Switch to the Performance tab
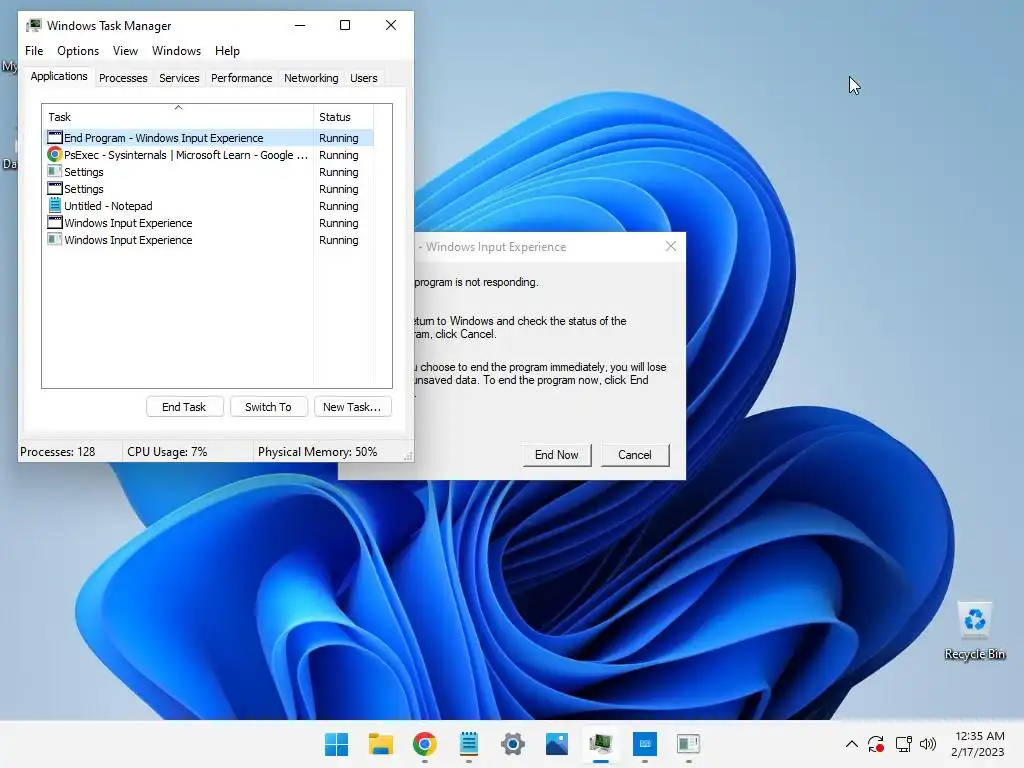 pyautogui.click(x=241, y=78)
